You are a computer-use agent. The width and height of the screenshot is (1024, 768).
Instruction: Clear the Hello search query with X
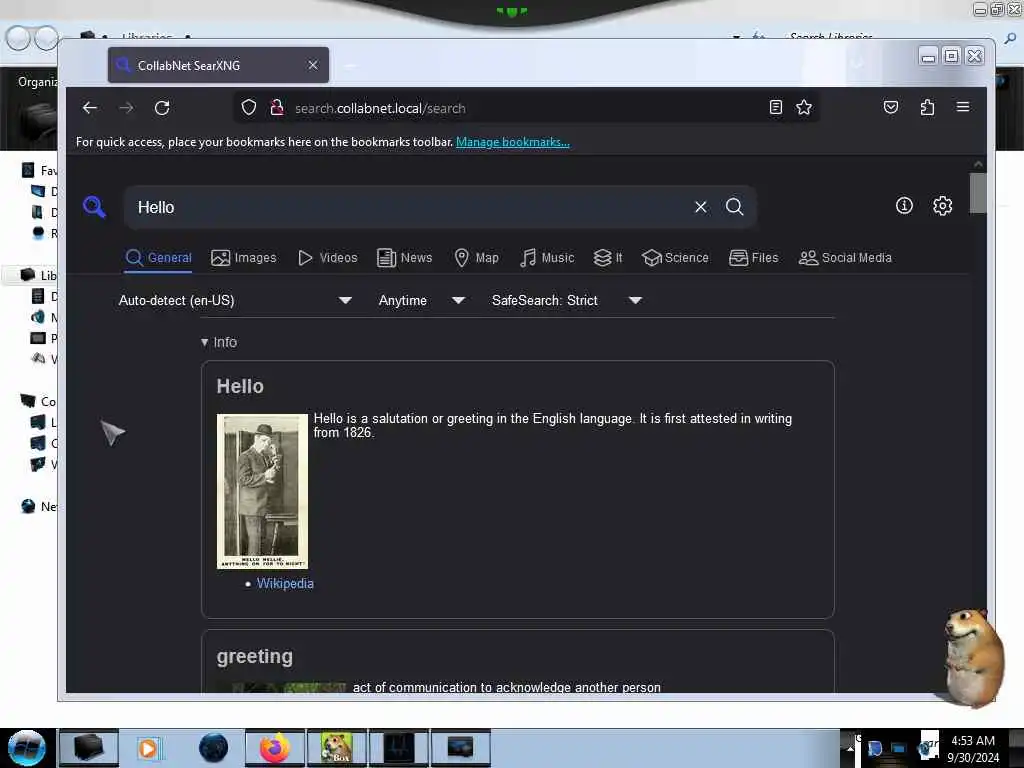[701, 207]
